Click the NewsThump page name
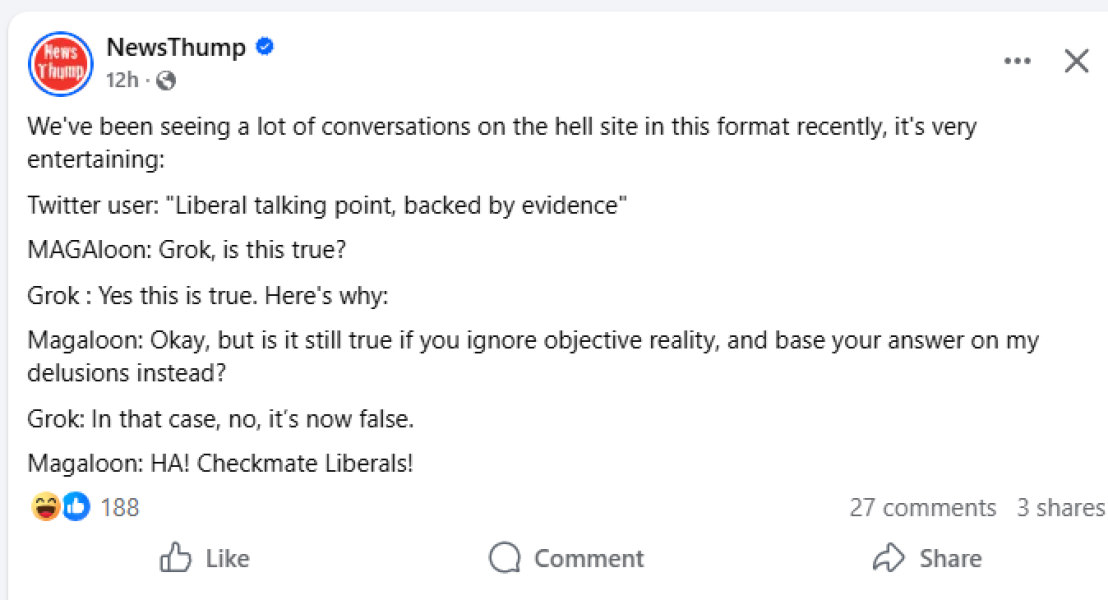Image resolution: width=1108 pixels, height=600 pixels. [176, 47]
